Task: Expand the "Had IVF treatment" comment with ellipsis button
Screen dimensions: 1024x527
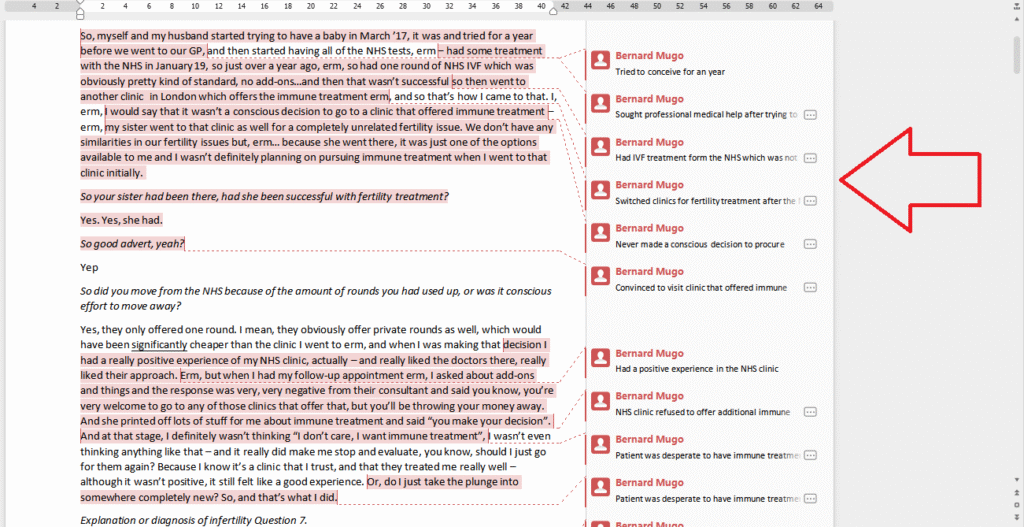Action: tap(810, 158)
